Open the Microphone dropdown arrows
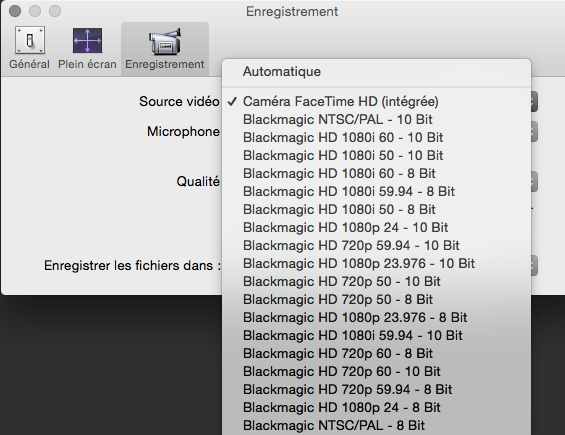This screenshot has width=565, height=435. point(534,132)
